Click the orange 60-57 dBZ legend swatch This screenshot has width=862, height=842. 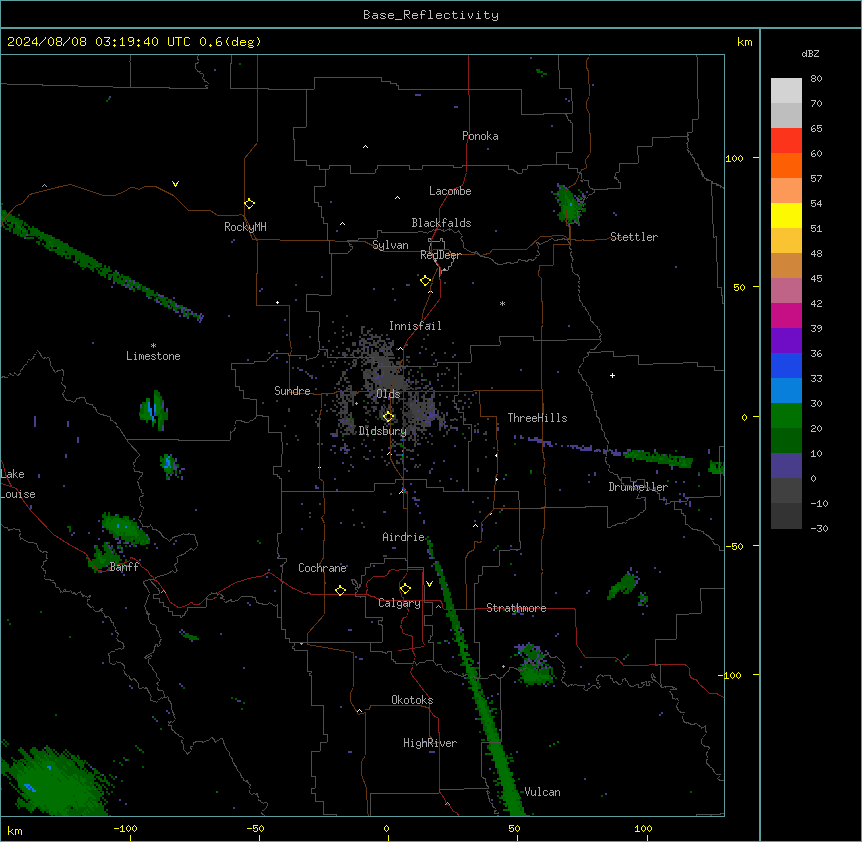tap(786, 165)
